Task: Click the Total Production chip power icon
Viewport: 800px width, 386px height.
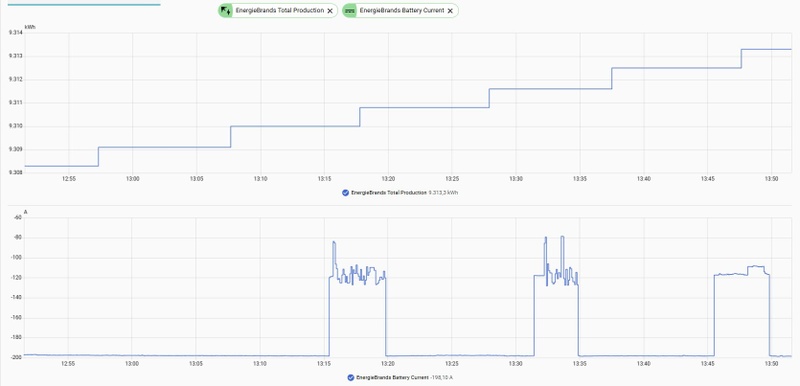Action: click(225, 11)
